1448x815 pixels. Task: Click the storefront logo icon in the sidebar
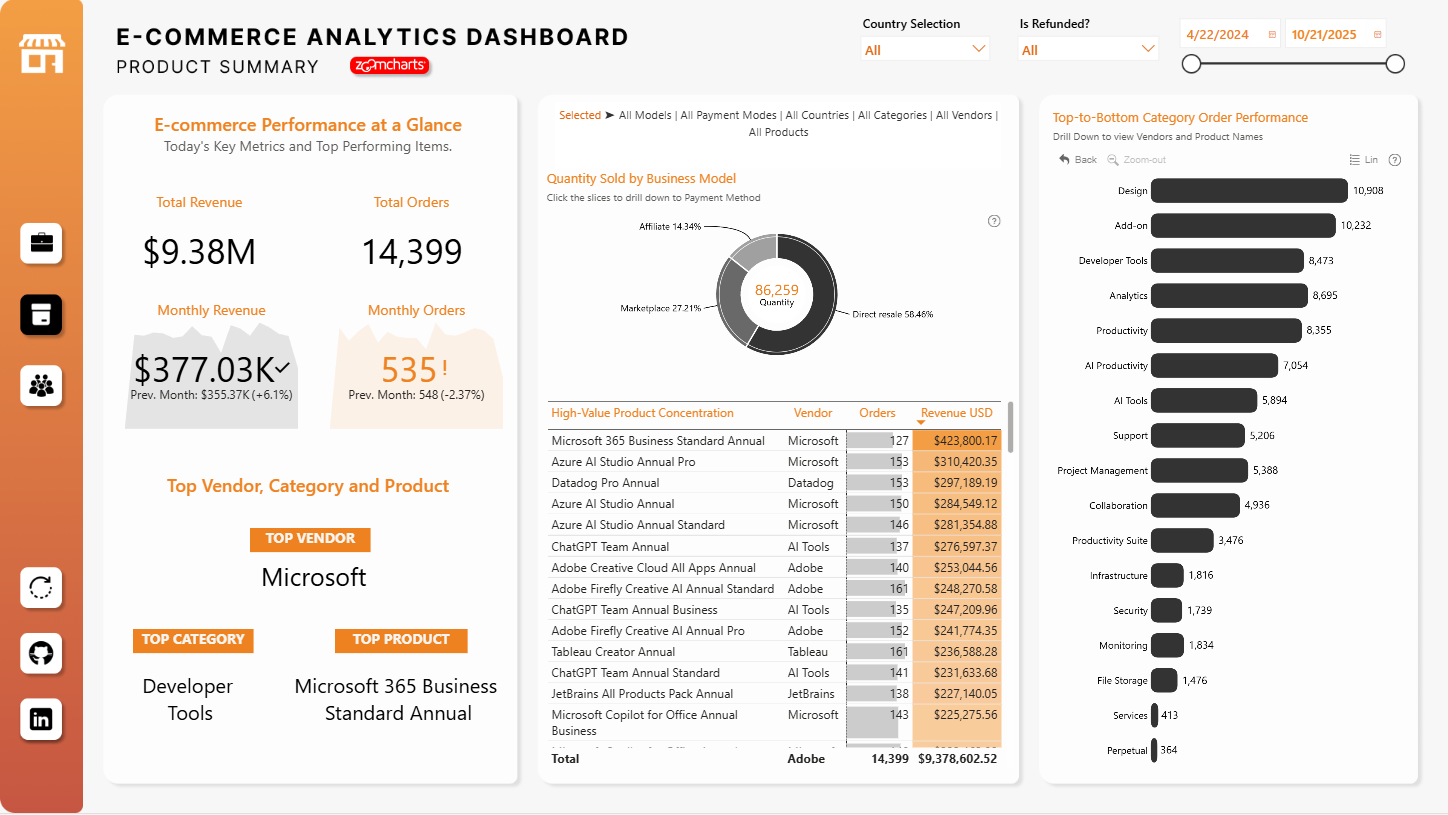(x=41, y=53)
